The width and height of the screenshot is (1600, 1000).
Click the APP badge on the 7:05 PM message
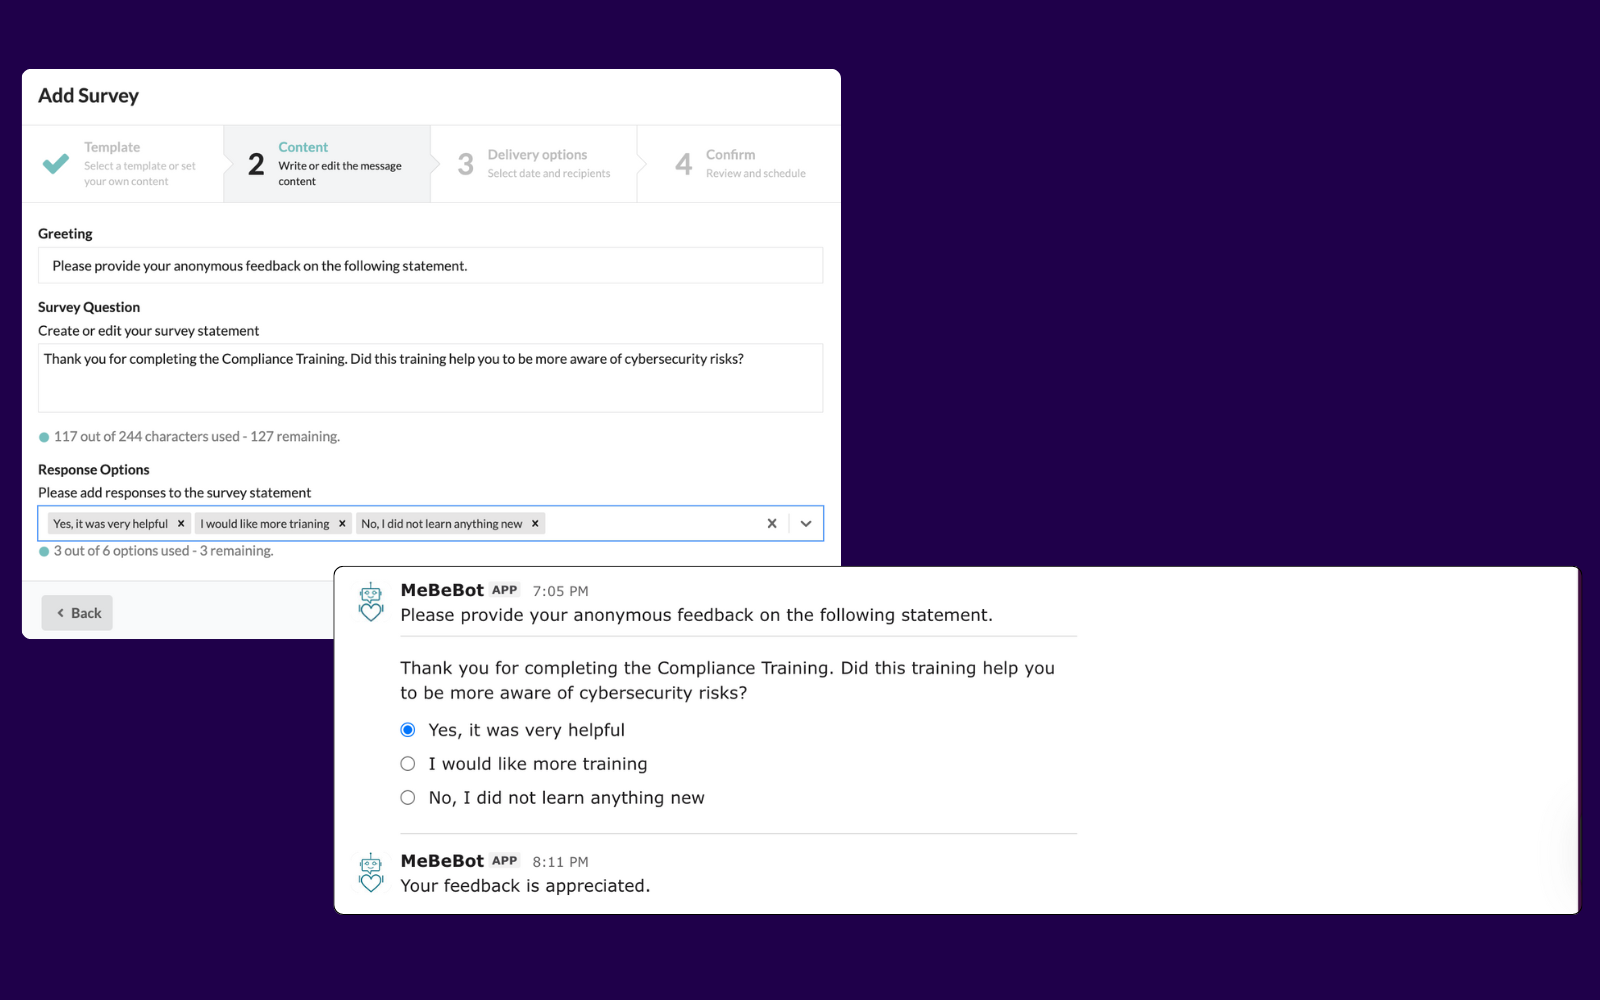coord(505,590)
